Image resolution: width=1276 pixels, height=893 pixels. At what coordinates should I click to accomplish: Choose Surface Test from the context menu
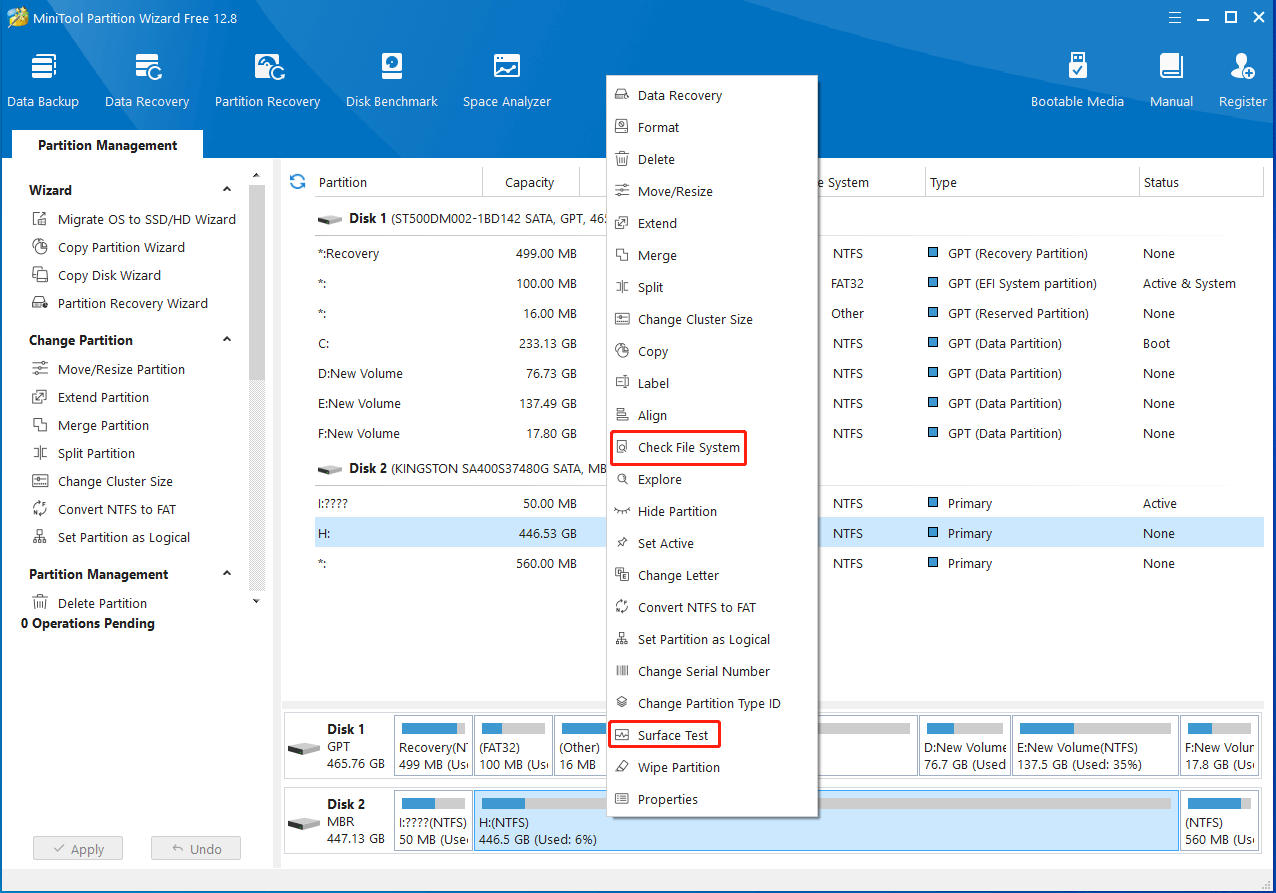(672, 736)
